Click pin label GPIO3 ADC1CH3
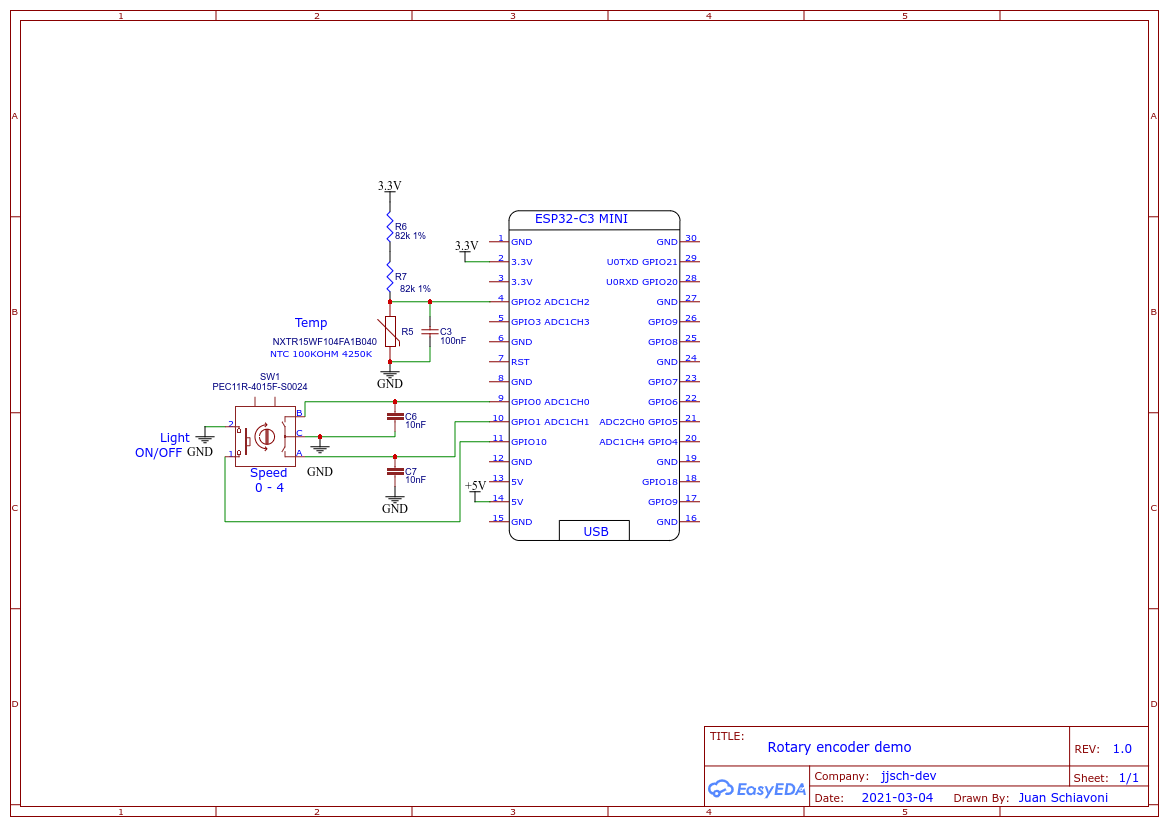This screenshot has width=1169, height=827. [550, 322]
